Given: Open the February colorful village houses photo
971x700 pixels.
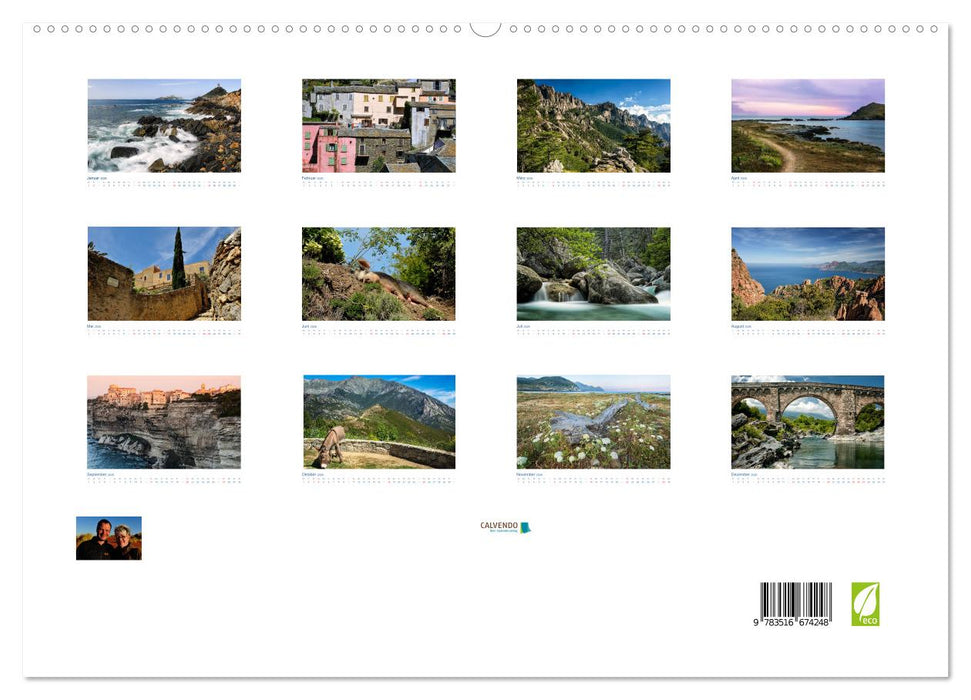Looking at the screenshot, I should pos(379,125).
